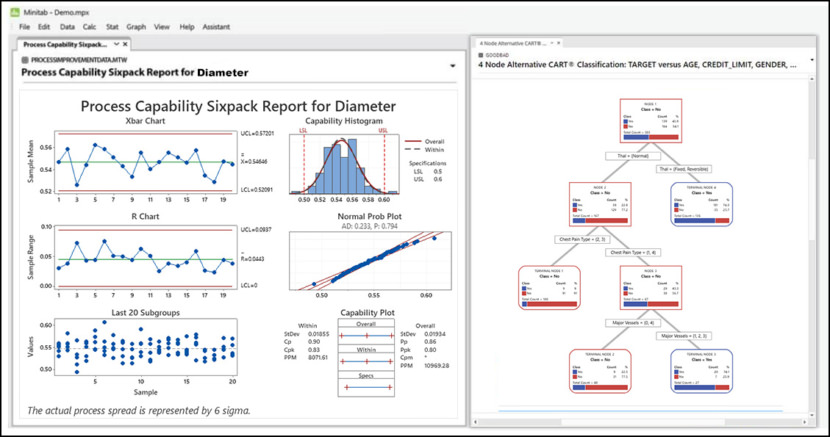
Task: Click the Node 3 box in CART tree
Action: [651, 287]
